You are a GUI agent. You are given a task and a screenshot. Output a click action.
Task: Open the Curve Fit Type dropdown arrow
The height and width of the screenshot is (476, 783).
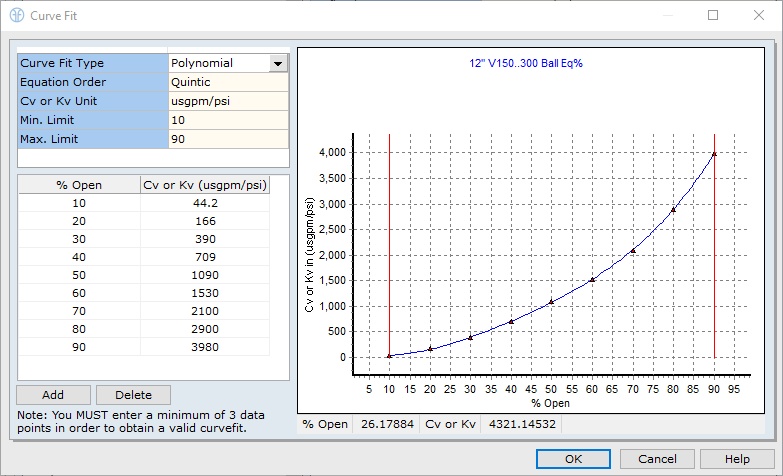pos(278,63)
